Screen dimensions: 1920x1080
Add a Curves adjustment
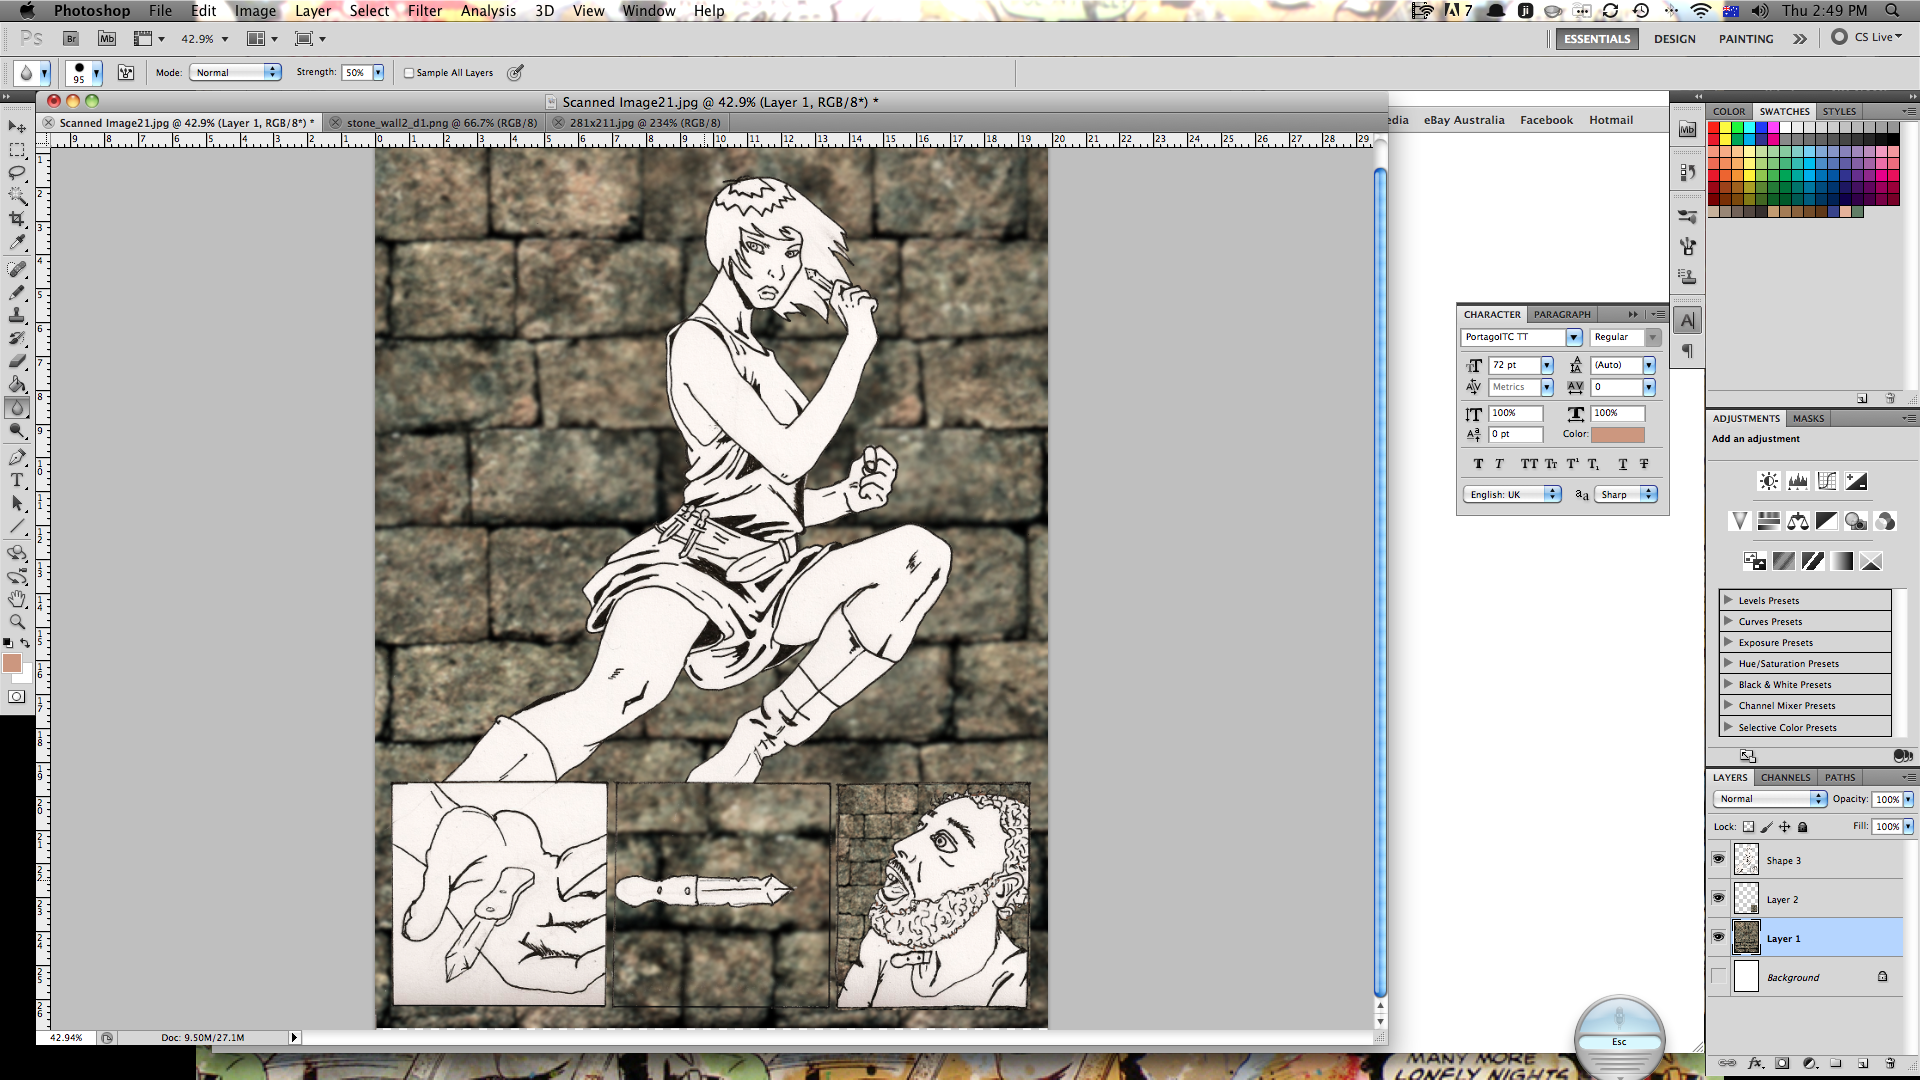pos(1827,481)
